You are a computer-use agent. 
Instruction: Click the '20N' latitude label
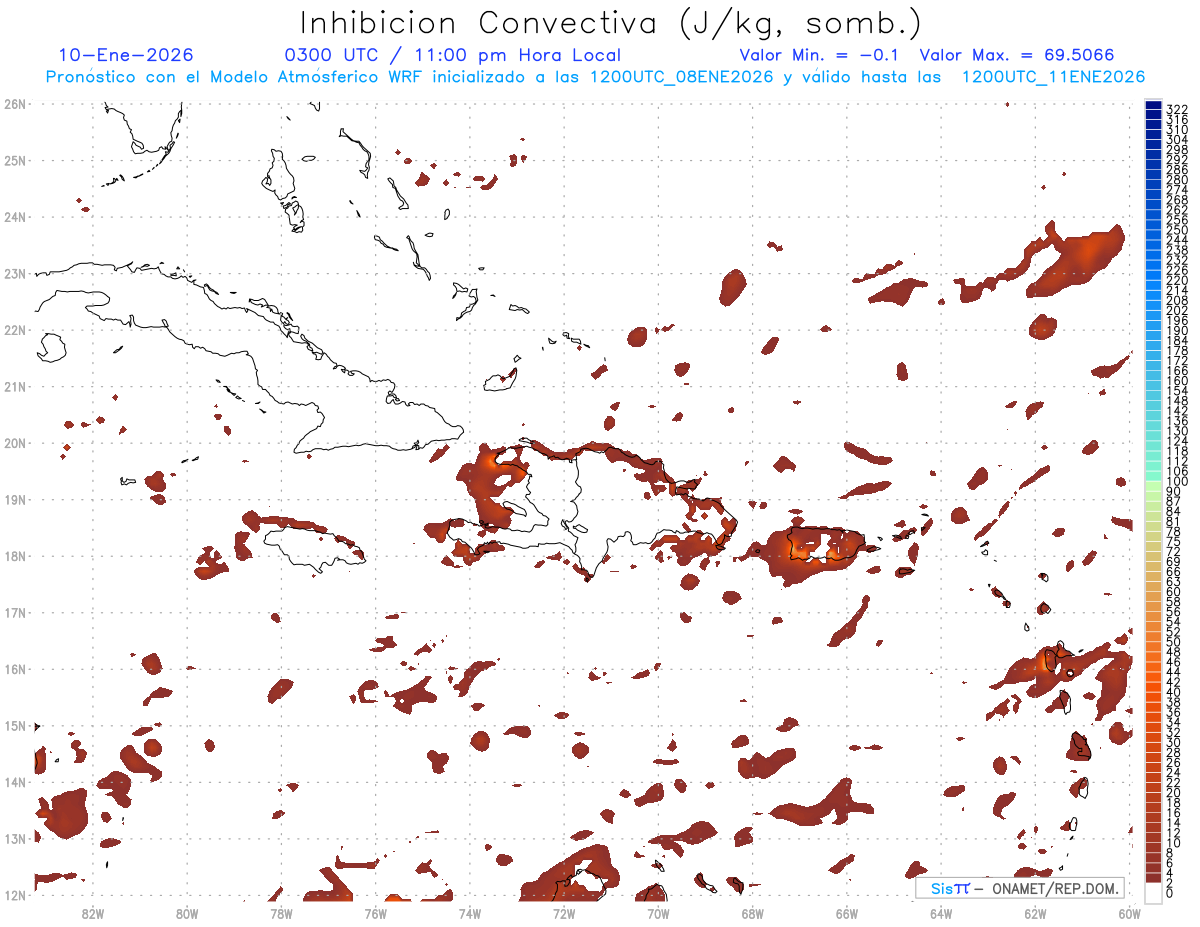pyautogui.click(x=14, y=443)
